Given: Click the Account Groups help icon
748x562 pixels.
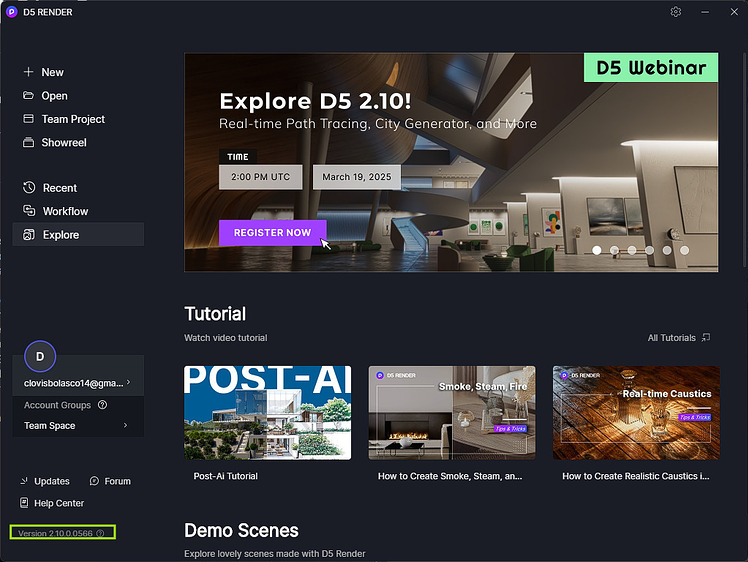Looking at the screenshot, I should tap(103, 405).
